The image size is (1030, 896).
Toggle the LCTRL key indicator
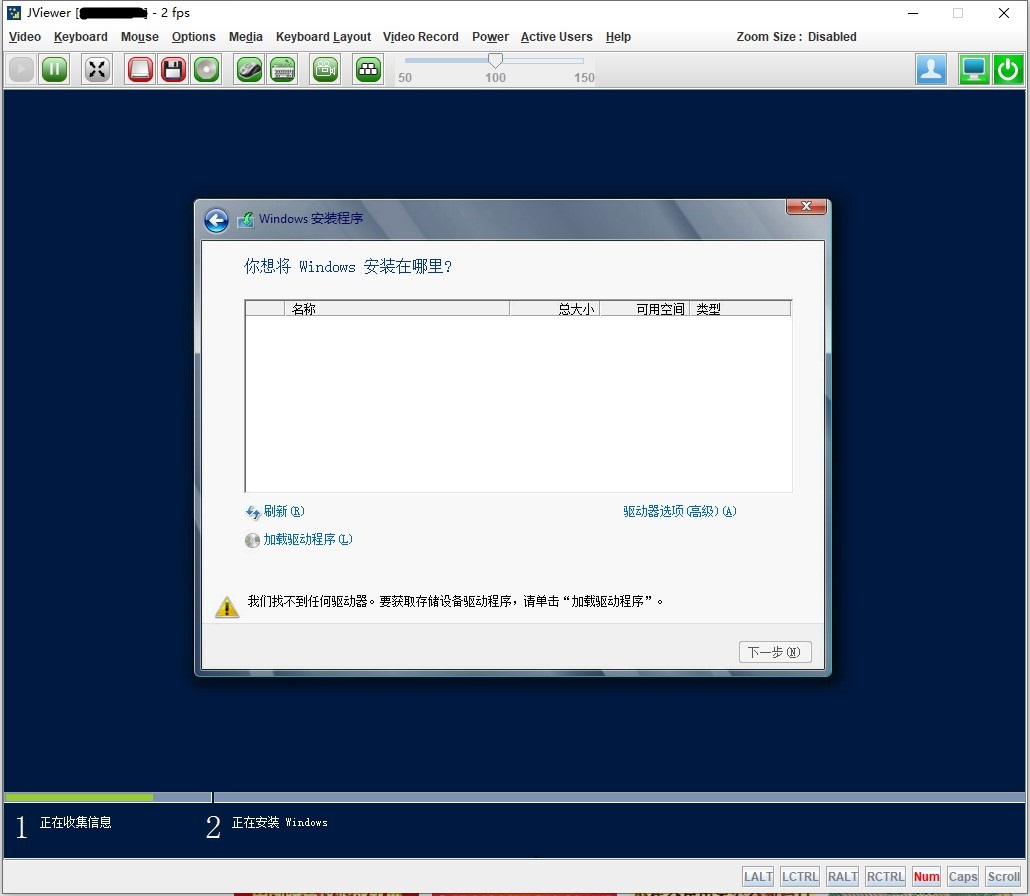[x=800, y=876]
